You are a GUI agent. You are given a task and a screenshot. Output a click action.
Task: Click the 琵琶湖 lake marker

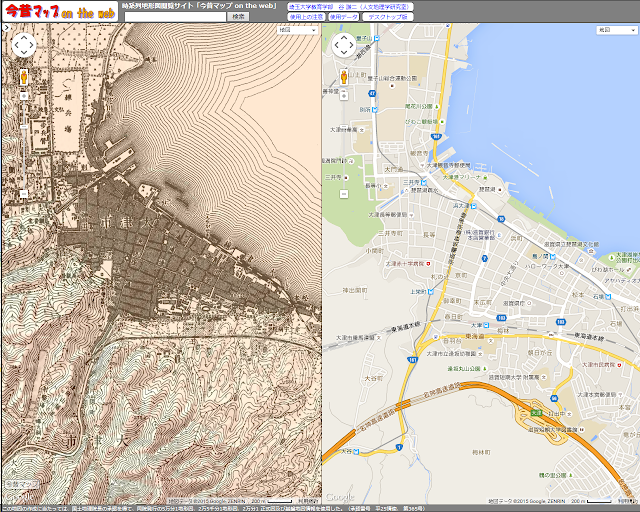click(500, 190)
